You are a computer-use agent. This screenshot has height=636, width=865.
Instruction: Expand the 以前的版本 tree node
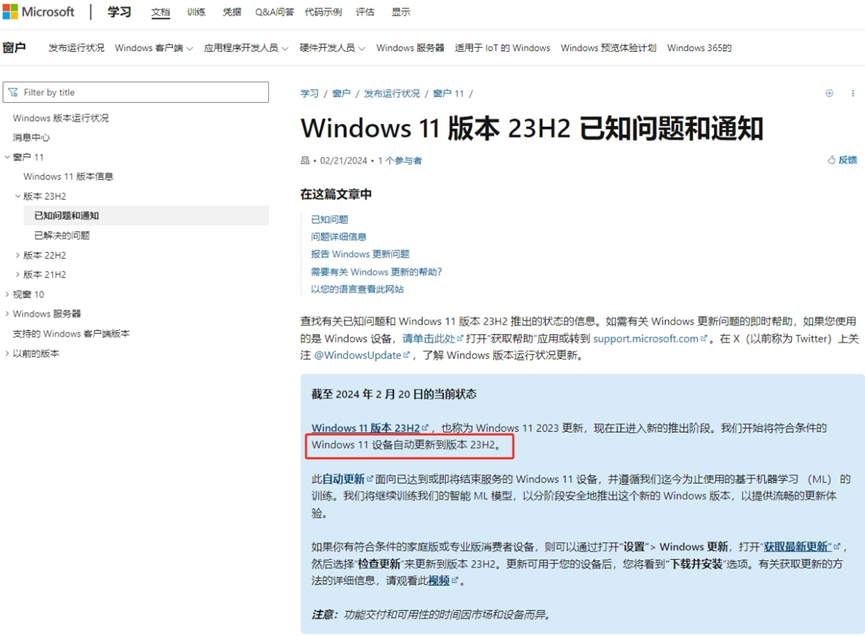(7, 354)
